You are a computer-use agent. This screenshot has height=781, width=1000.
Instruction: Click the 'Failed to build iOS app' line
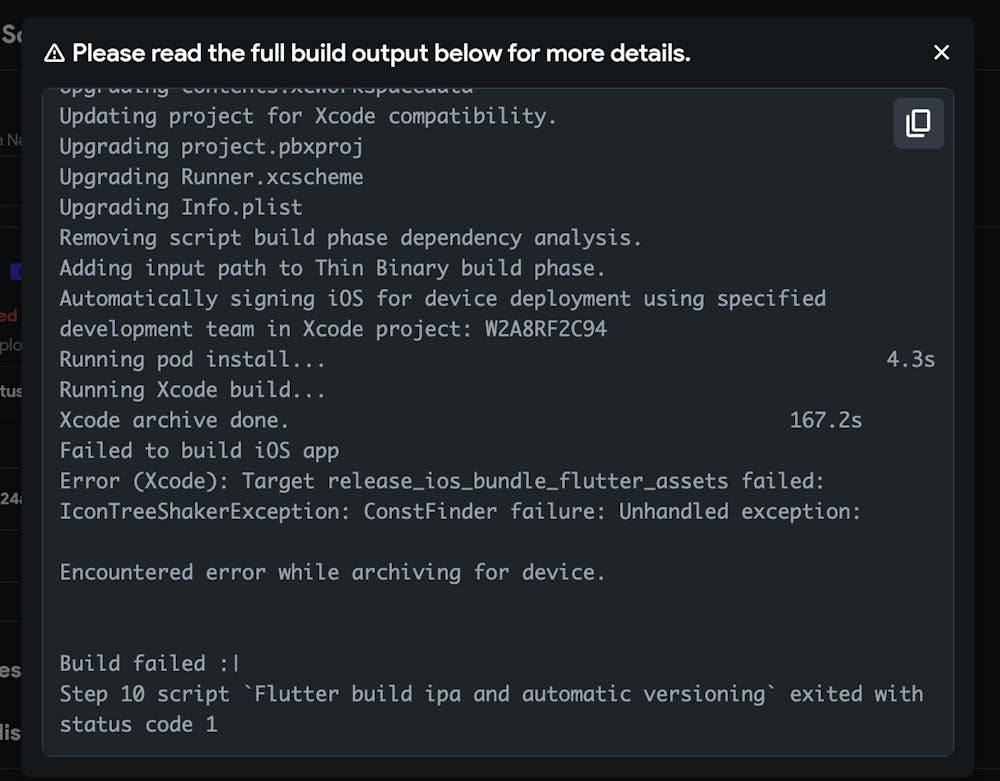(x=199, y=451)
